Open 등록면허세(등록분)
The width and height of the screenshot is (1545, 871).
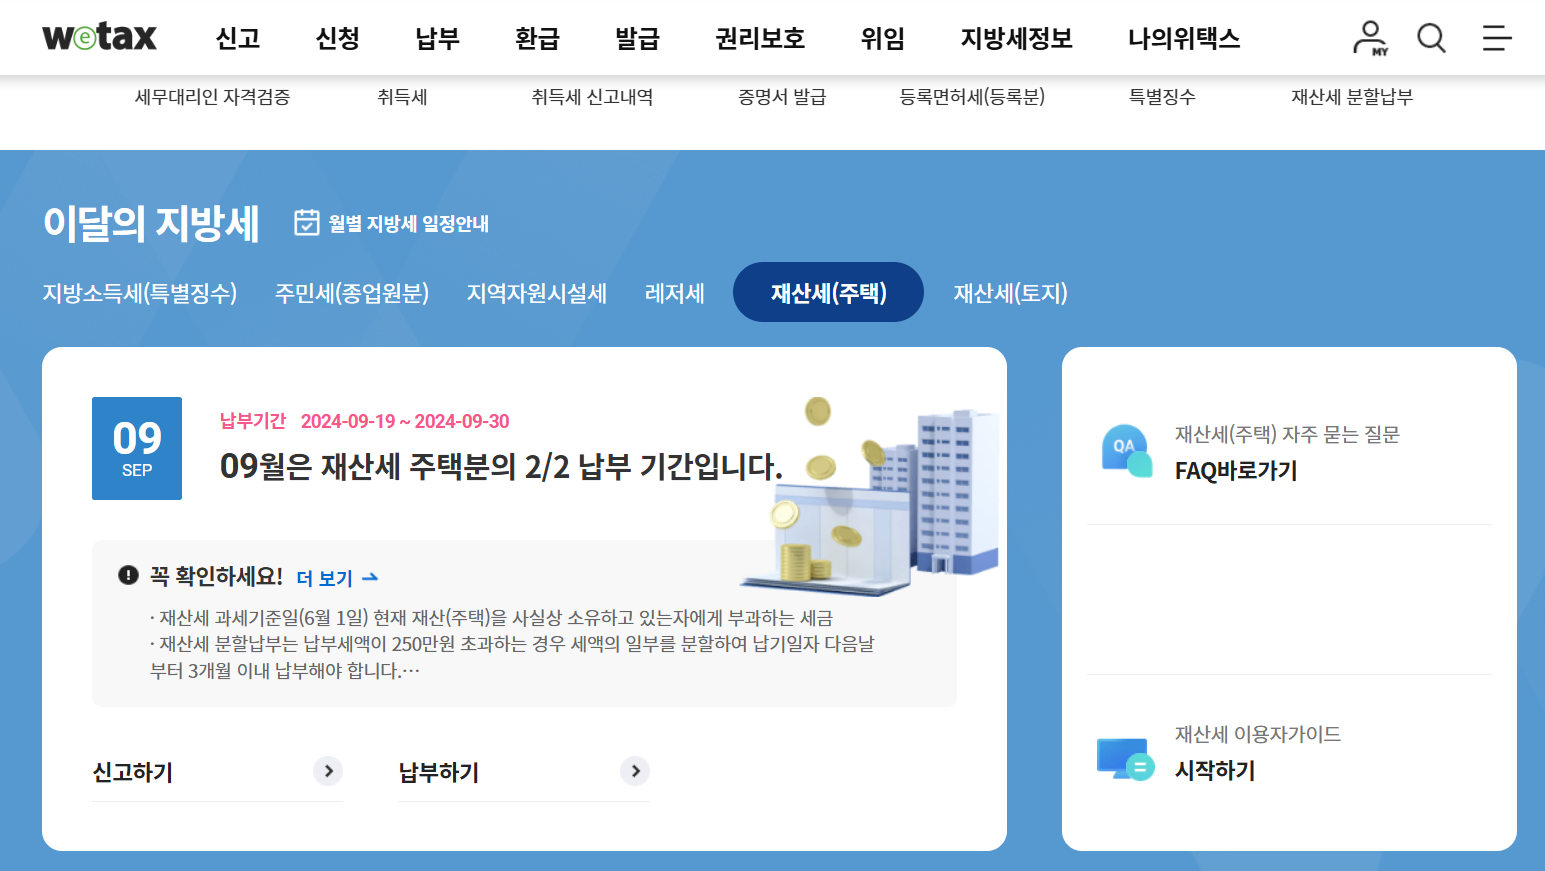coord(972,97)
